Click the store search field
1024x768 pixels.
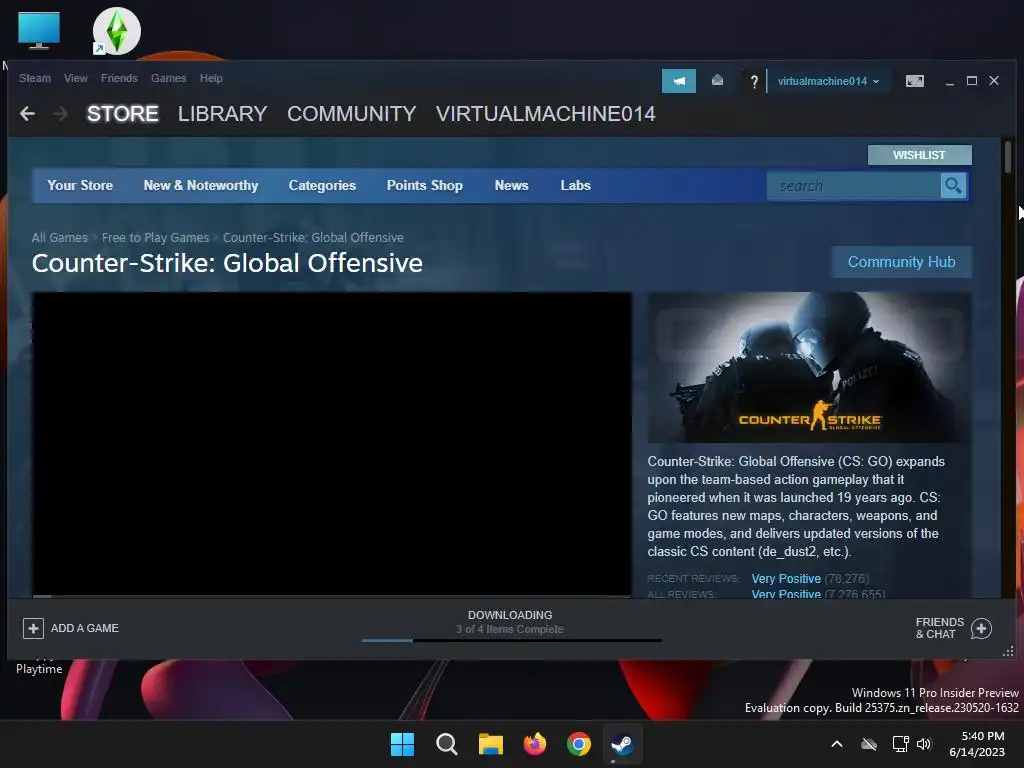[854, 186]
